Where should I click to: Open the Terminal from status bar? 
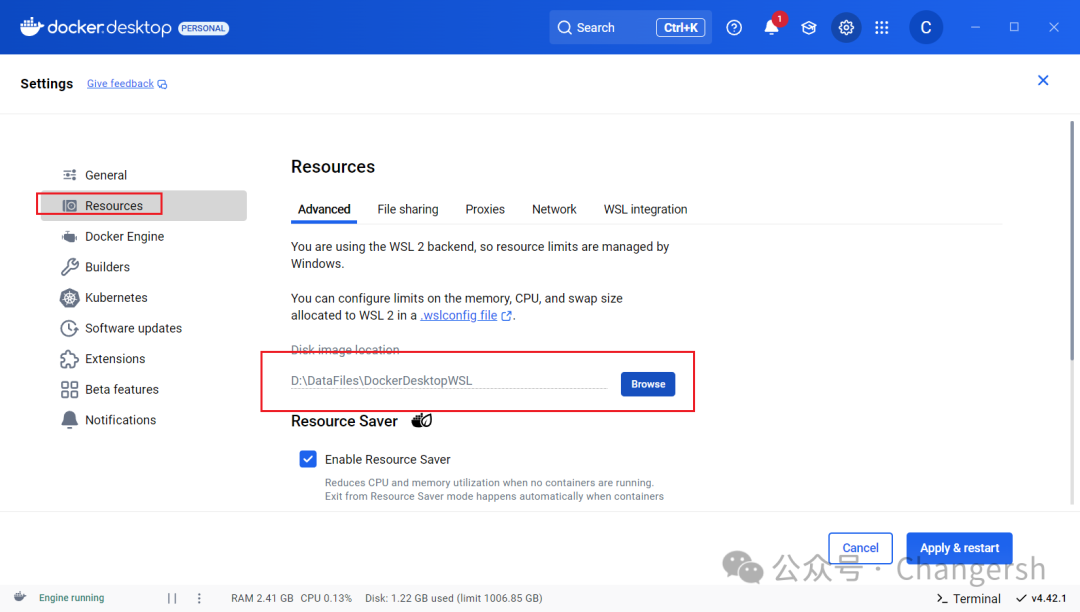click(968, 598)
